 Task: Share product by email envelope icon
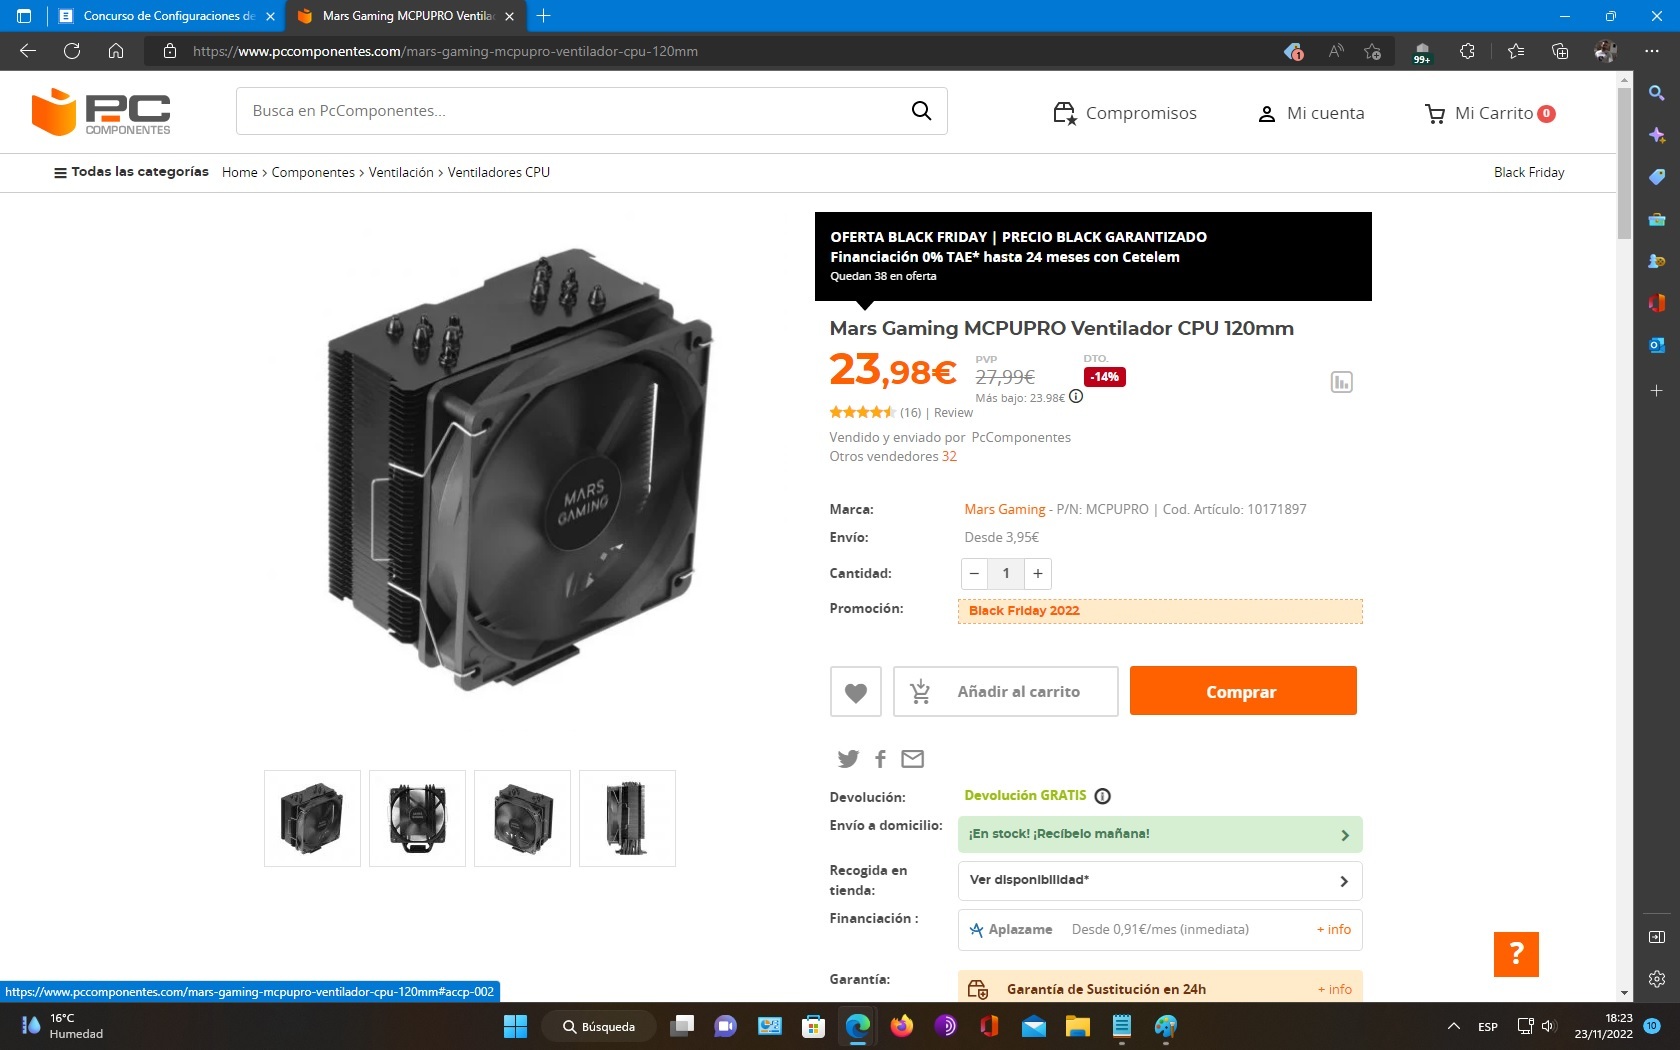pyautogui.click(x=912, y=759)
